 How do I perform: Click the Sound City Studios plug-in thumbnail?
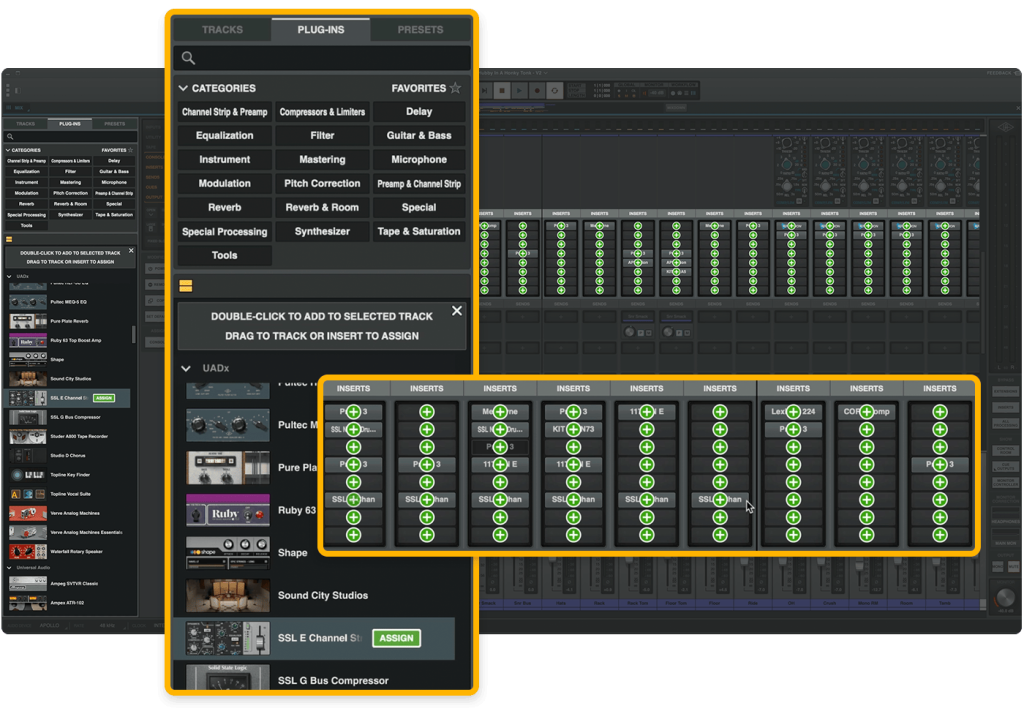click(x=227, y=595)
